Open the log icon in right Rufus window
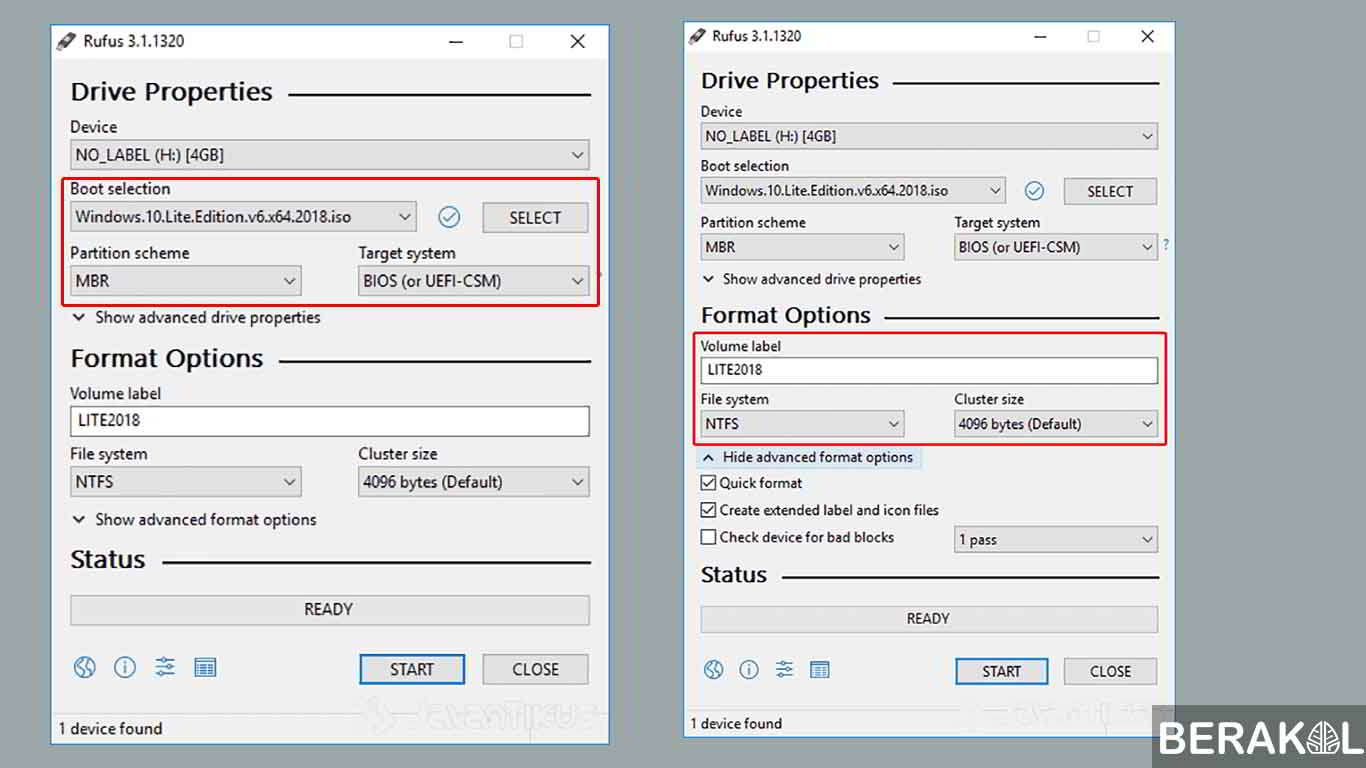This screenshot has width=1366, height=768. [x=820, y=670]
